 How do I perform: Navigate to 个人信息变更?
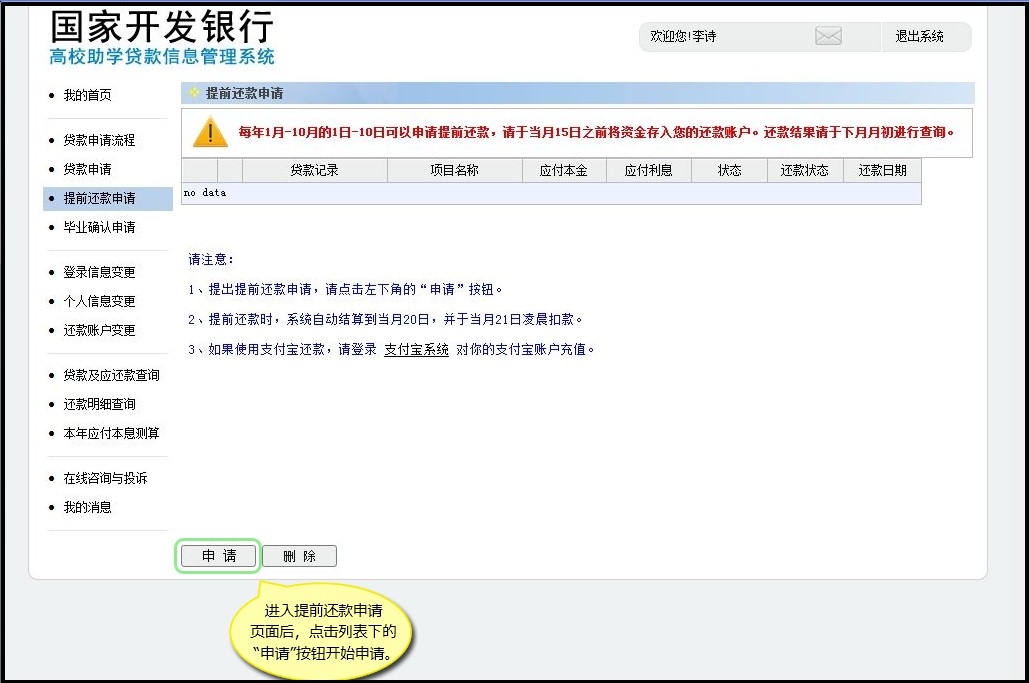click(99, 301)
